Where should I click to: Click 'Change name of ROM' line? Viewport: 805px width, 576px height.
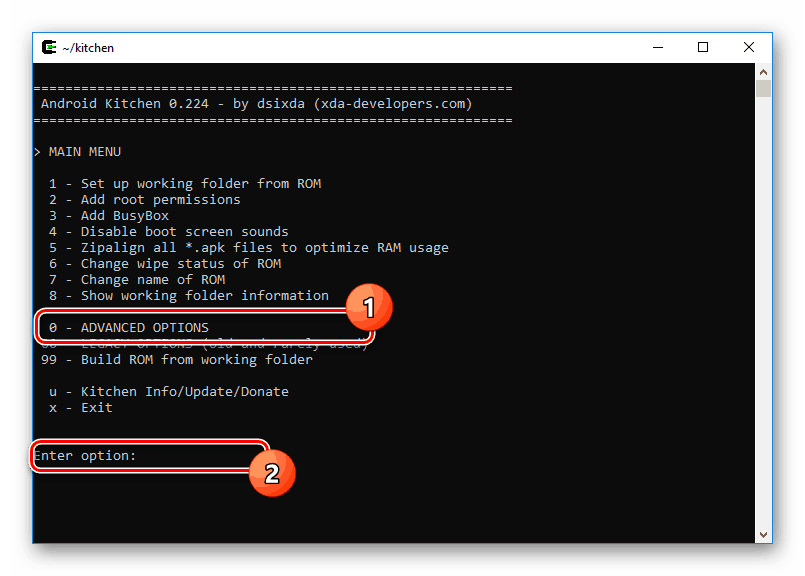pos(137,280)
